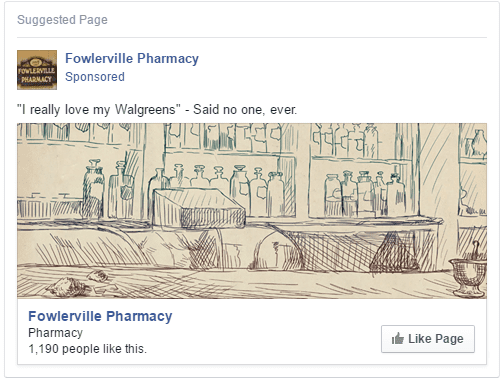Click the Suggested Page header label

(x=62, y=20)
